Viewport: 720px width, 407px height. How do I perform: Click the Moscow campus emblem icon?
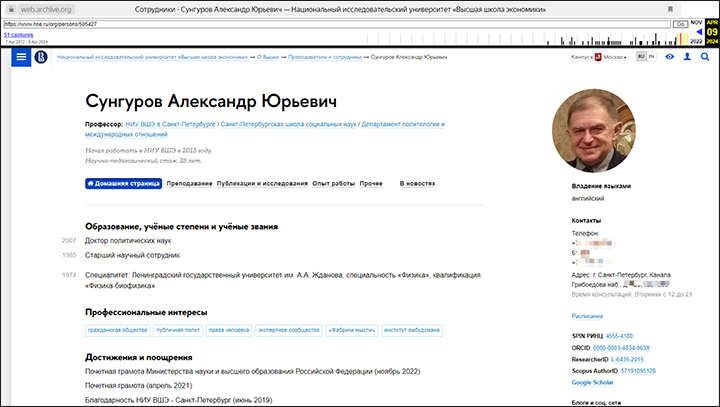[x=599, y=57]
